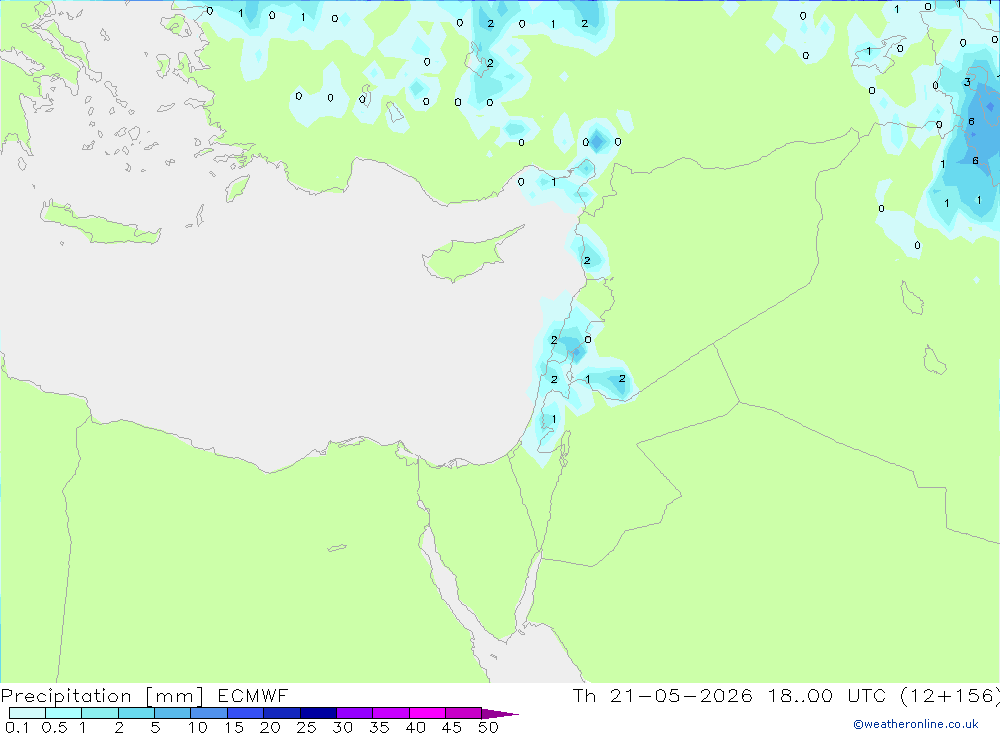The height and width of the screenshot is (733, 1000).
Task: Click the '50' legend scale label
Action: pos(488,727)
